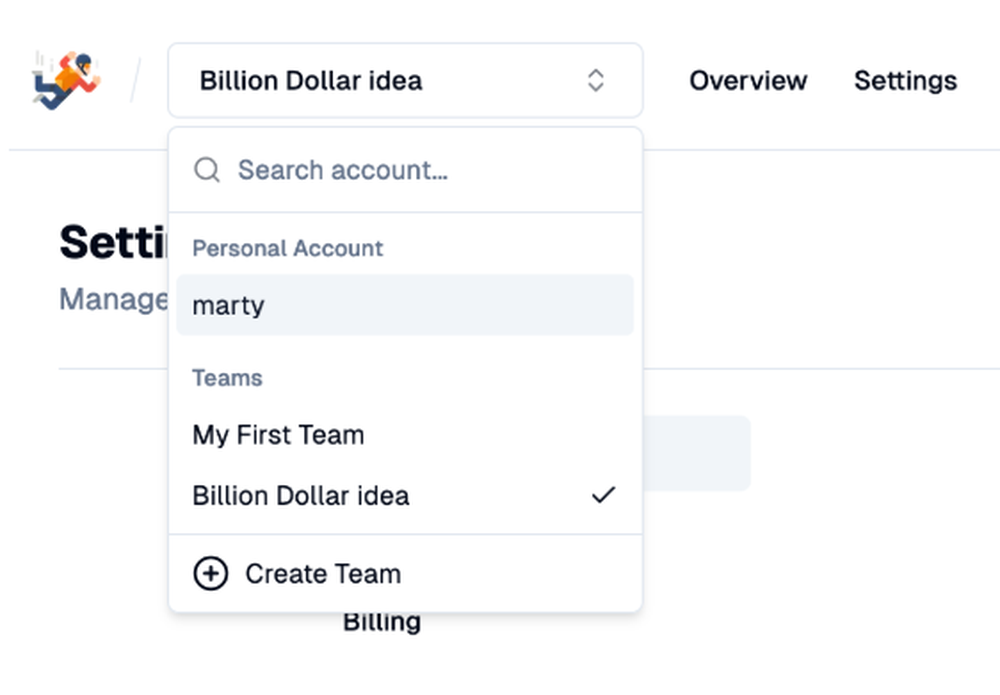Focus the Search account field

[405, 170]
